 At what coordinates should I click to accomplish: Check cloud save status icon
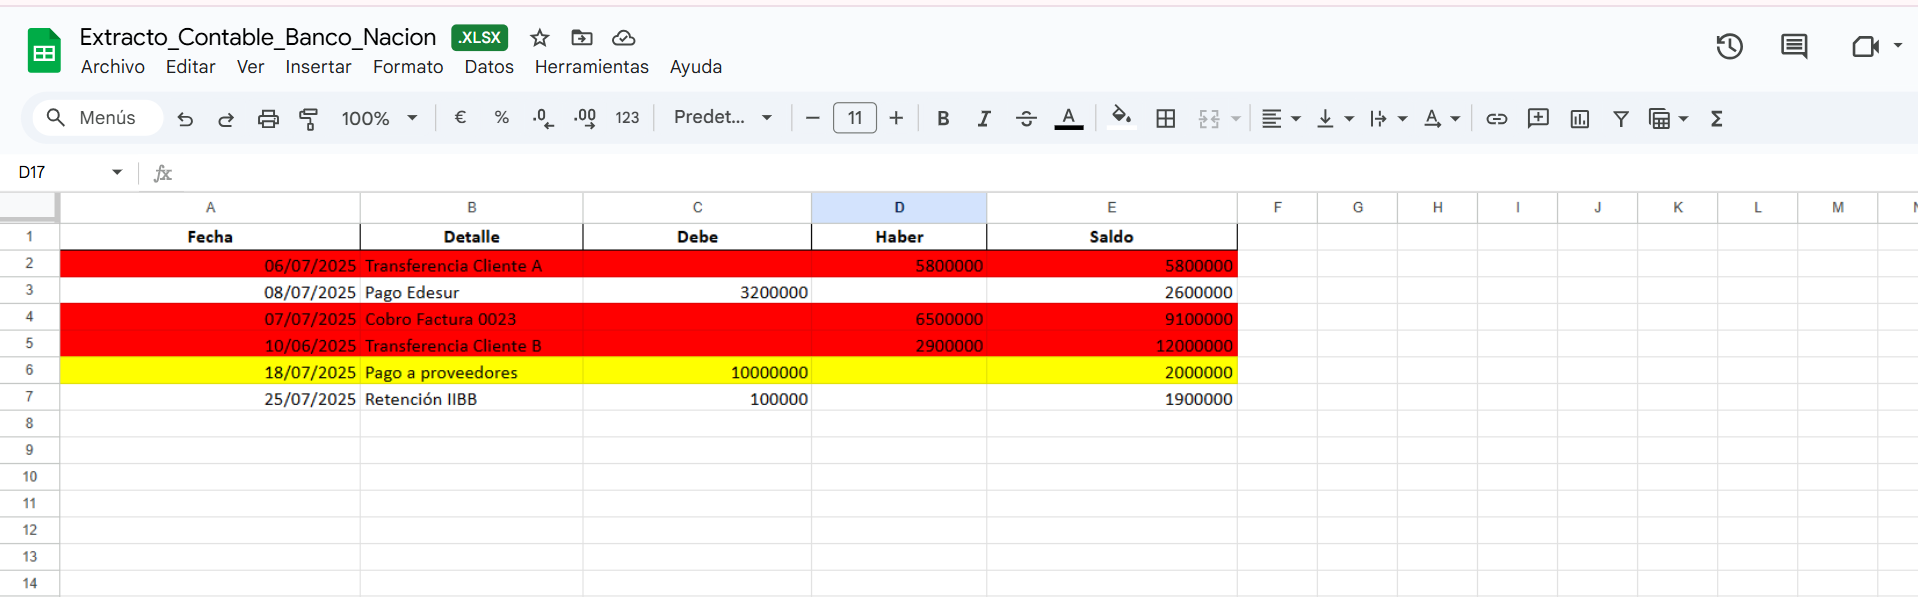pyautogui.click(x=624, y=38)
